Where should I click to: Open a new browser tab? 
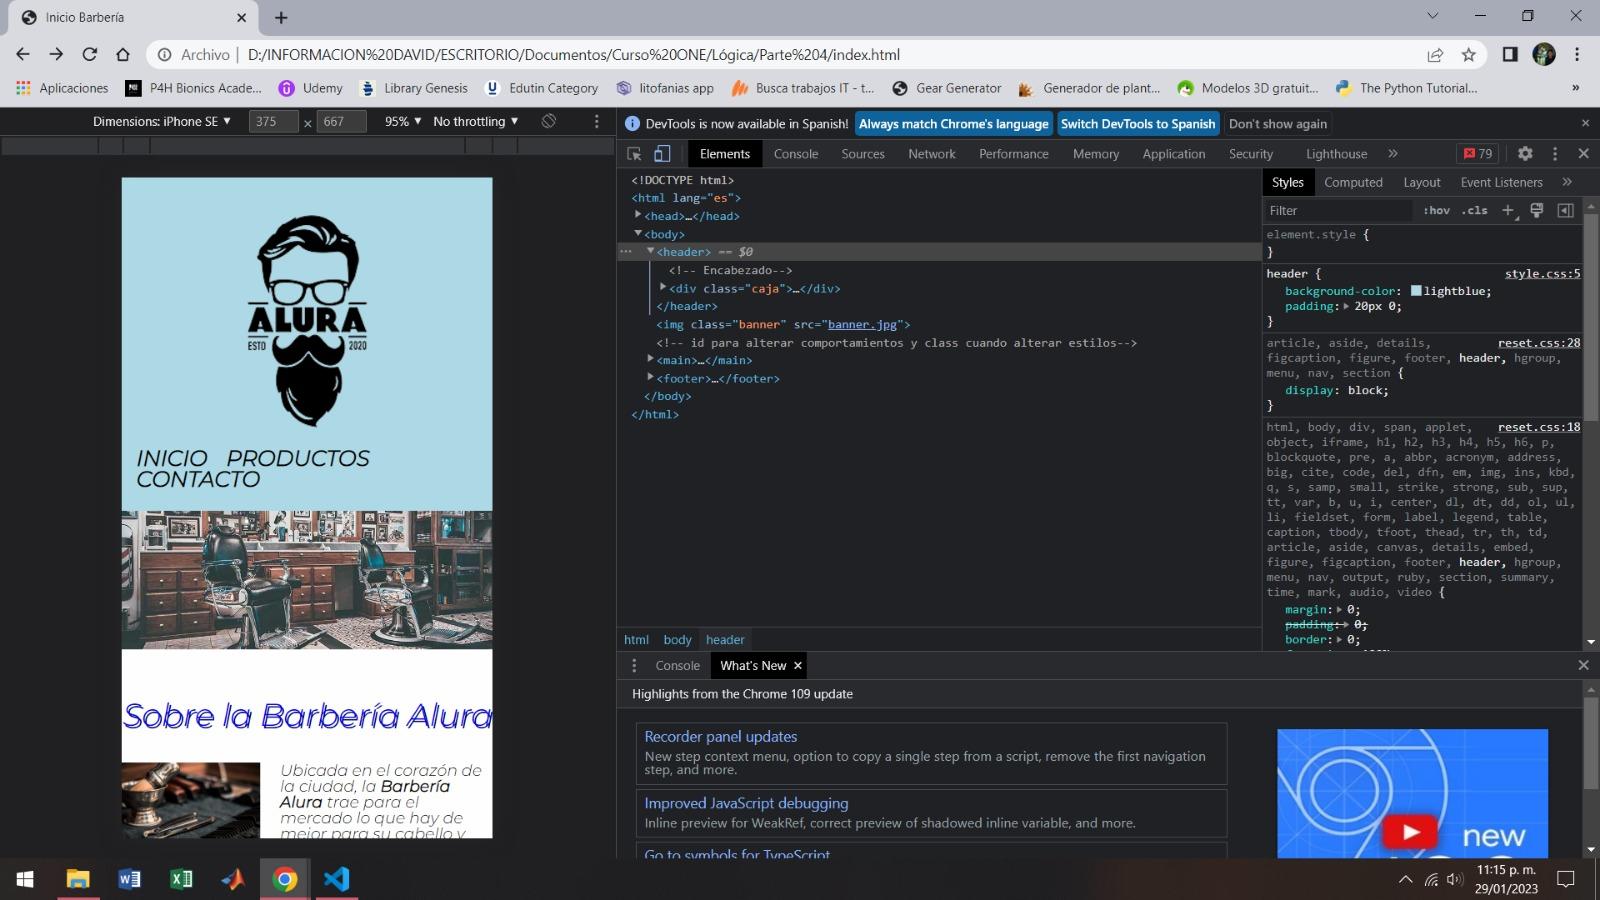click(x=281, y=17)
